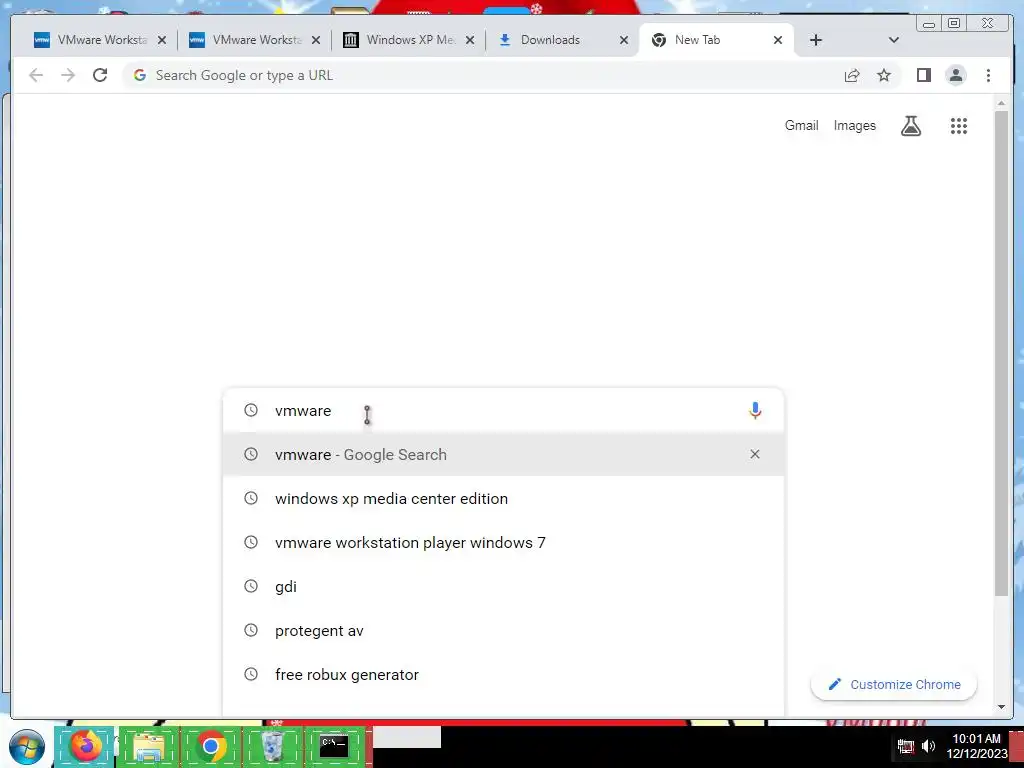Image resolution: width=1024 pixels, height=768 pixels.
Task: Click the taskbar clock showing 10:01 AM
Action: 976,746
